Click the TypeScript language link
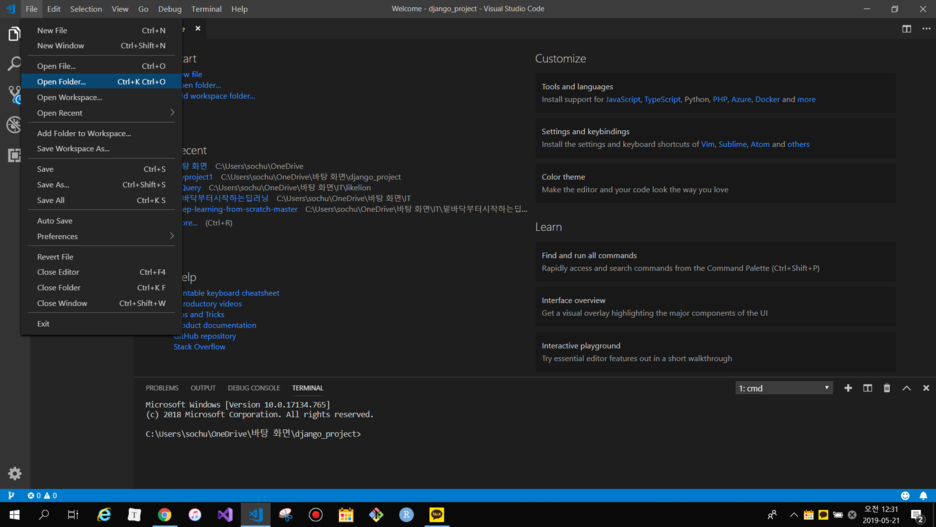 [662, 100]
